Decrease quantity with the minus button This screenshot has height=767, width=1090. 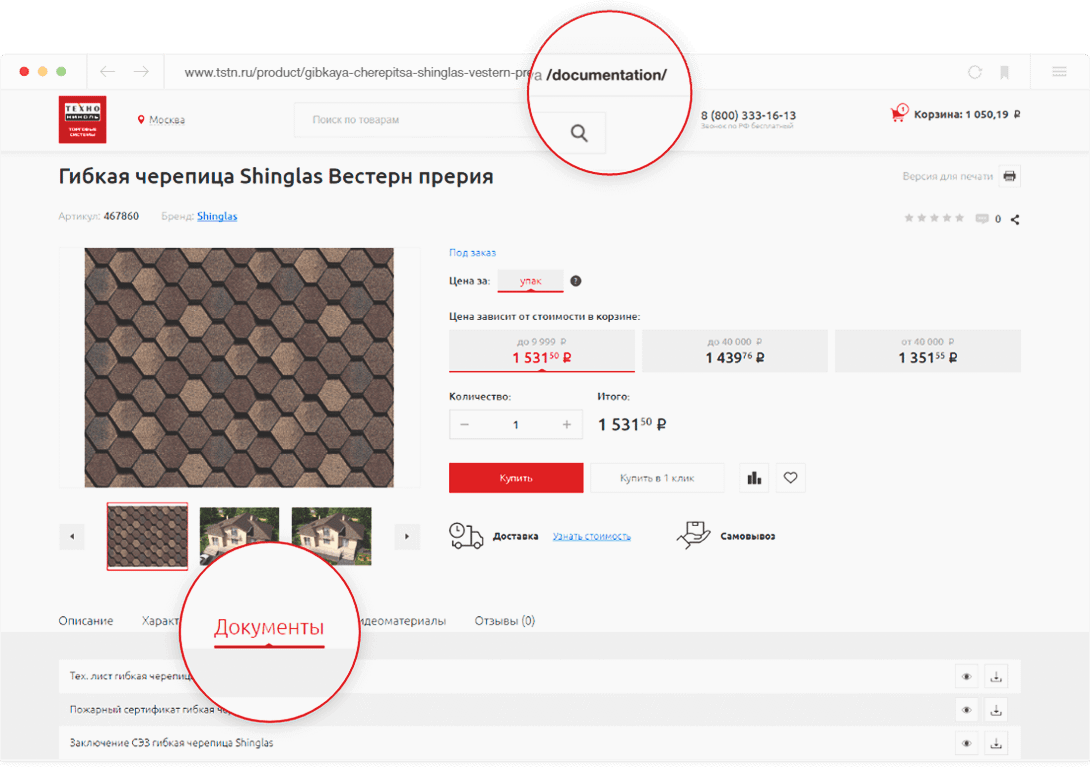[464, 424]
